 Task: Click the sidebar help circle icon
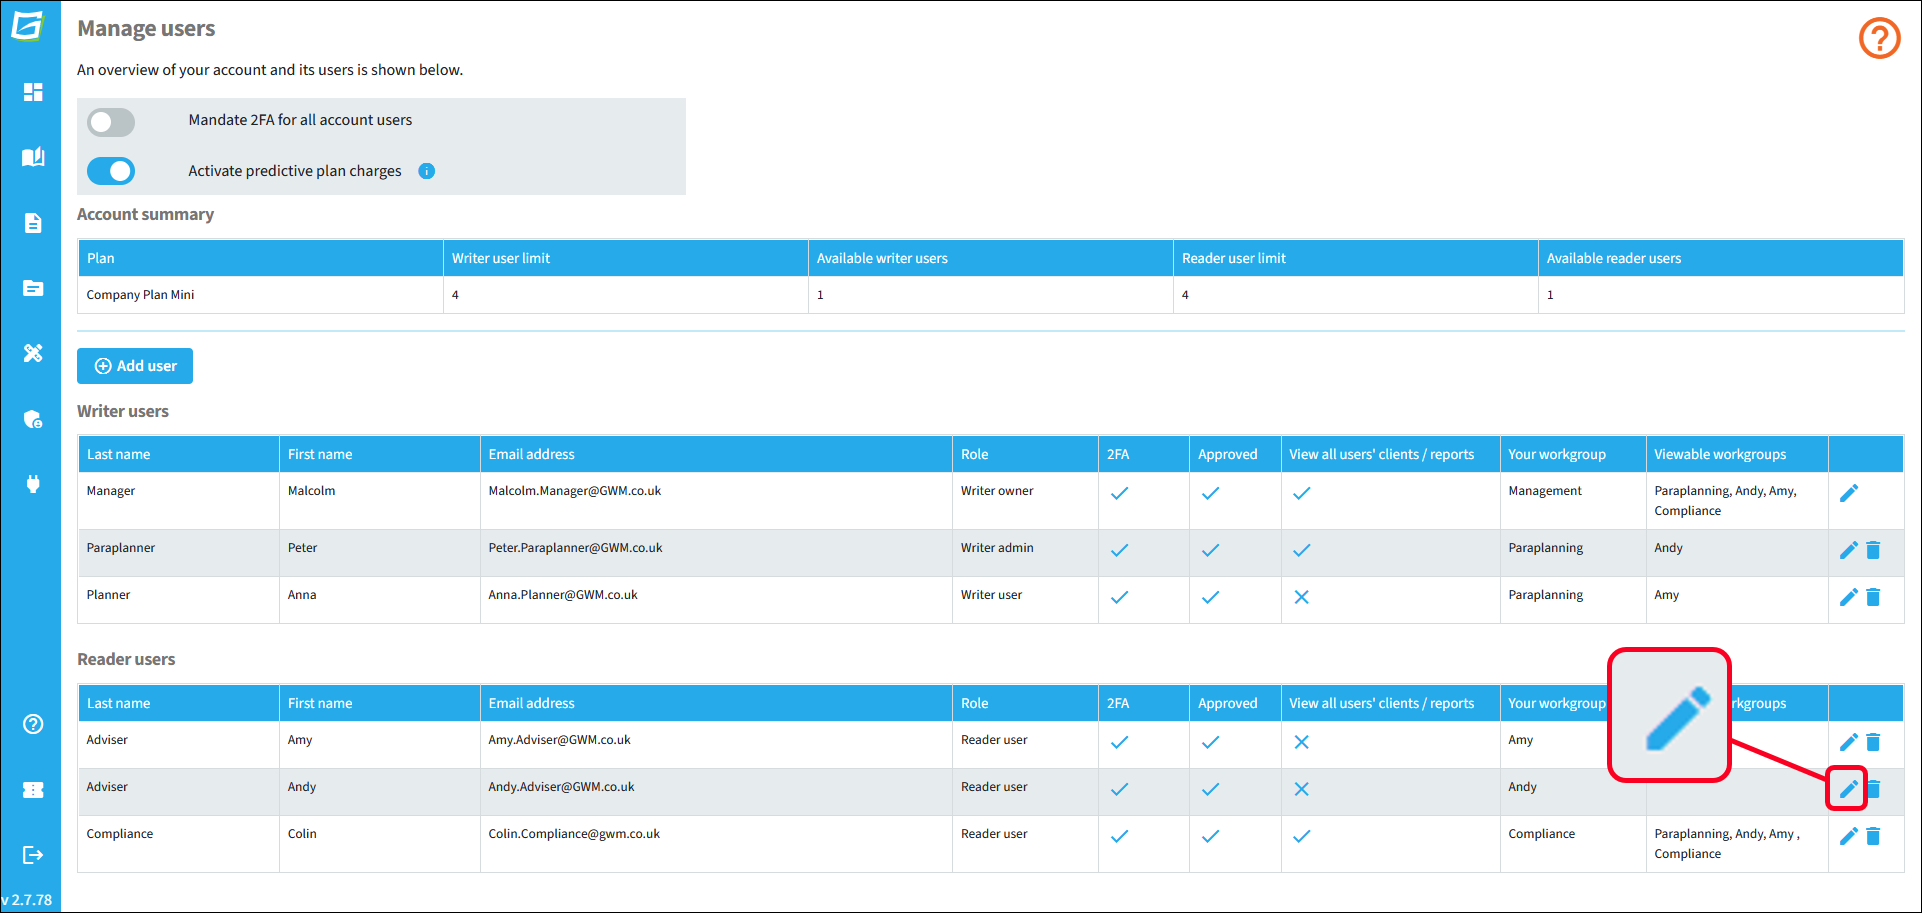33,724
